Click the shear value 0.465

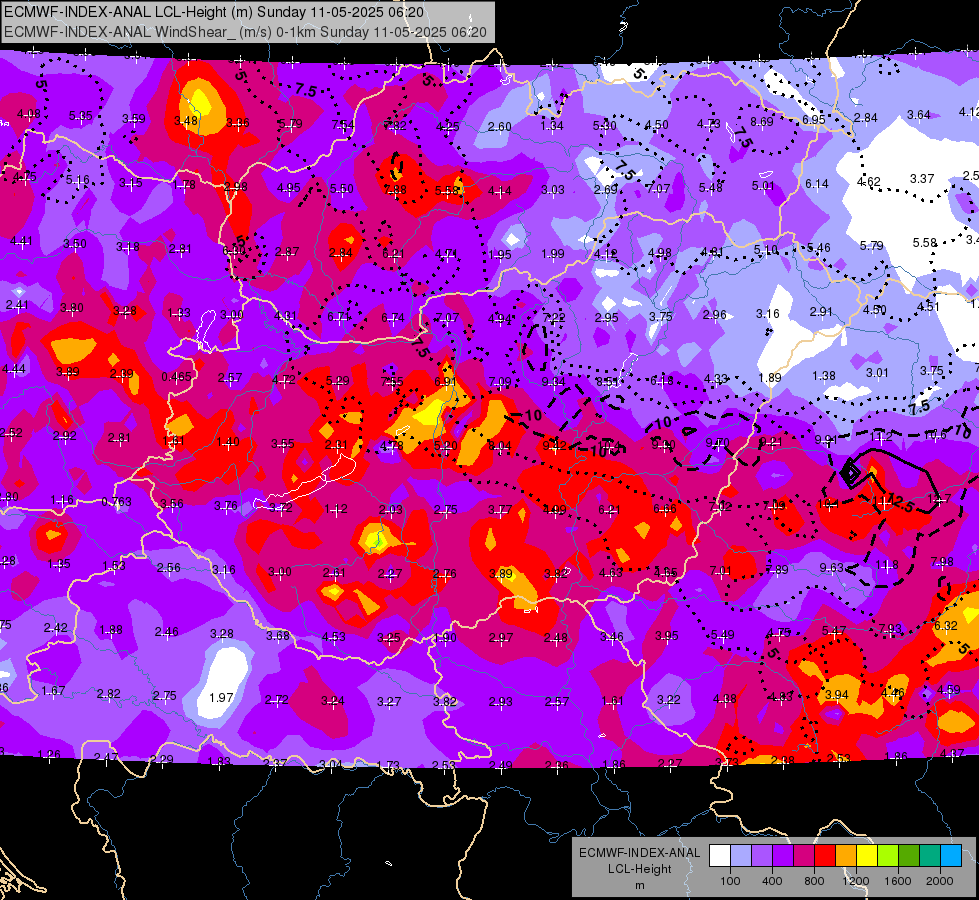pyautogui.click(x=176, y=377)
